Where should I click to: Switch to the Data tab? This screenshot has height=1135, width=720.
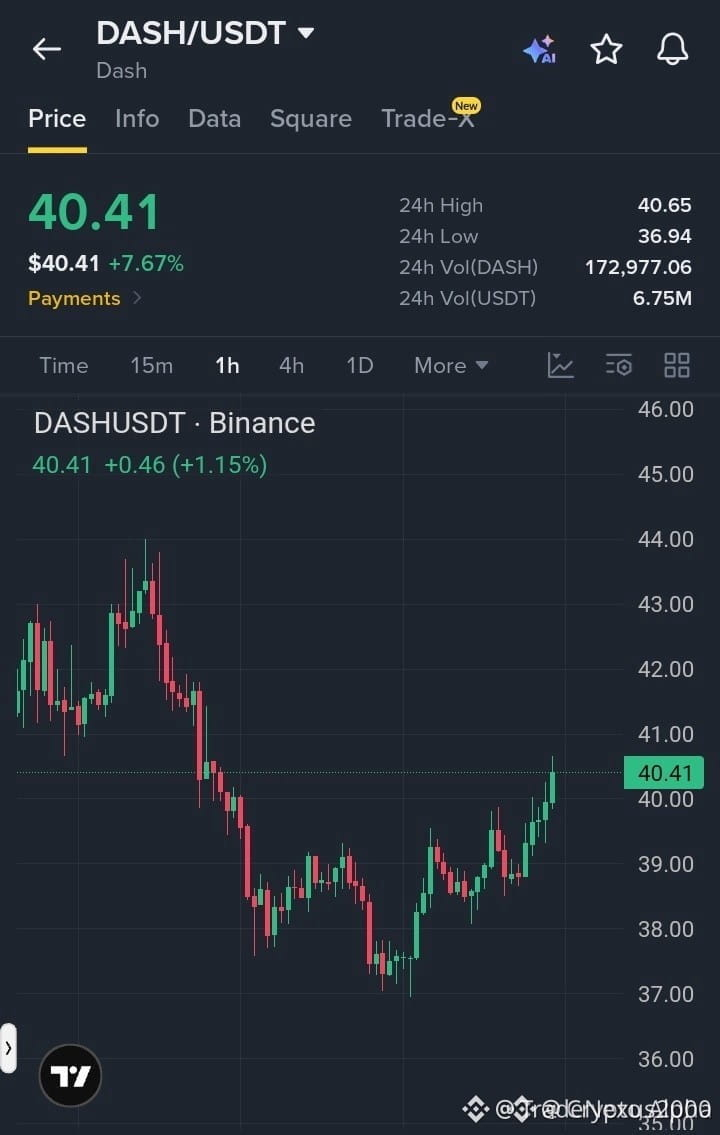pos(214,119)
